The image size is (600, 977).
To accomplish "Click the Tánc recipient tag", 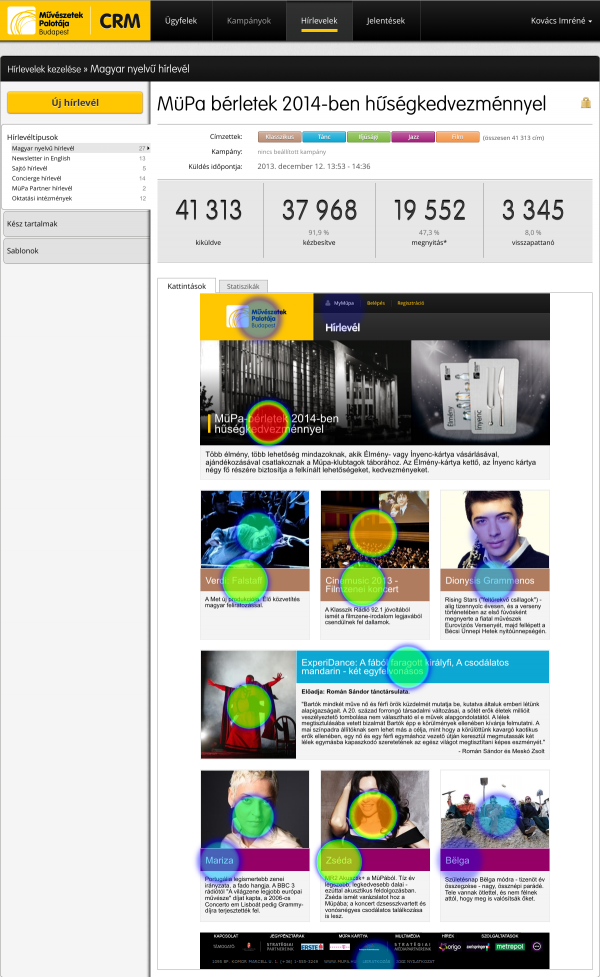I will tap(324, 137).
